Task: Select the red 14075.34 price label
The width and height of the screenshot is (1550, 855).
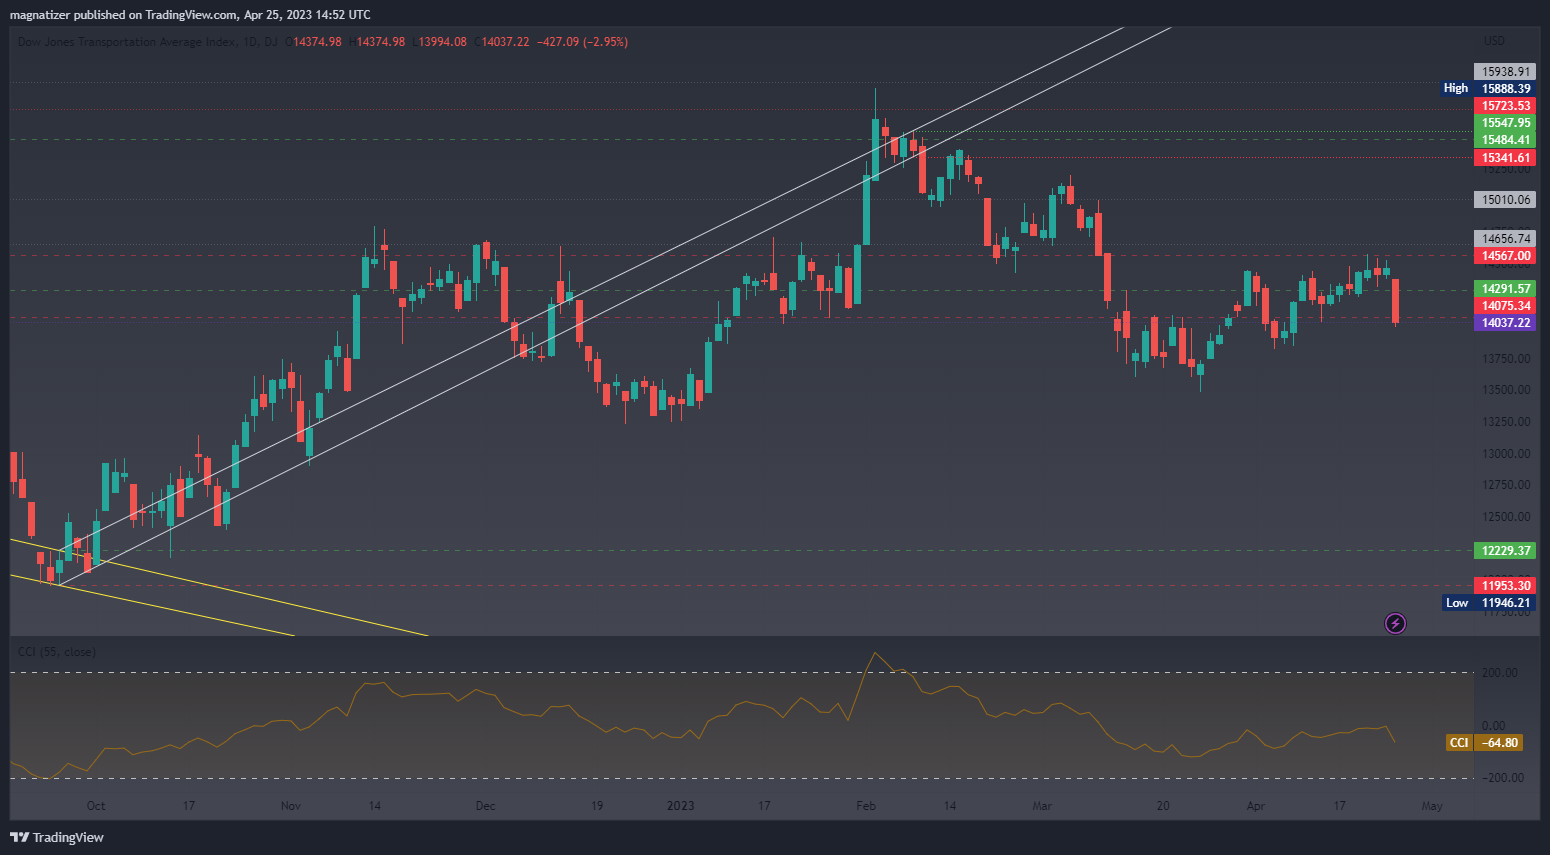Action: click(1505, 306)
